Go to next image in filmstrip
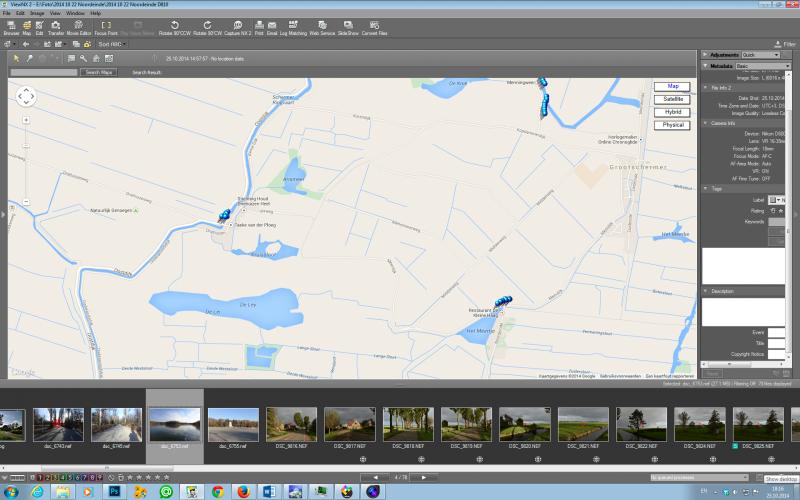Viewport: 800px width, 500px height. point(423,478)
